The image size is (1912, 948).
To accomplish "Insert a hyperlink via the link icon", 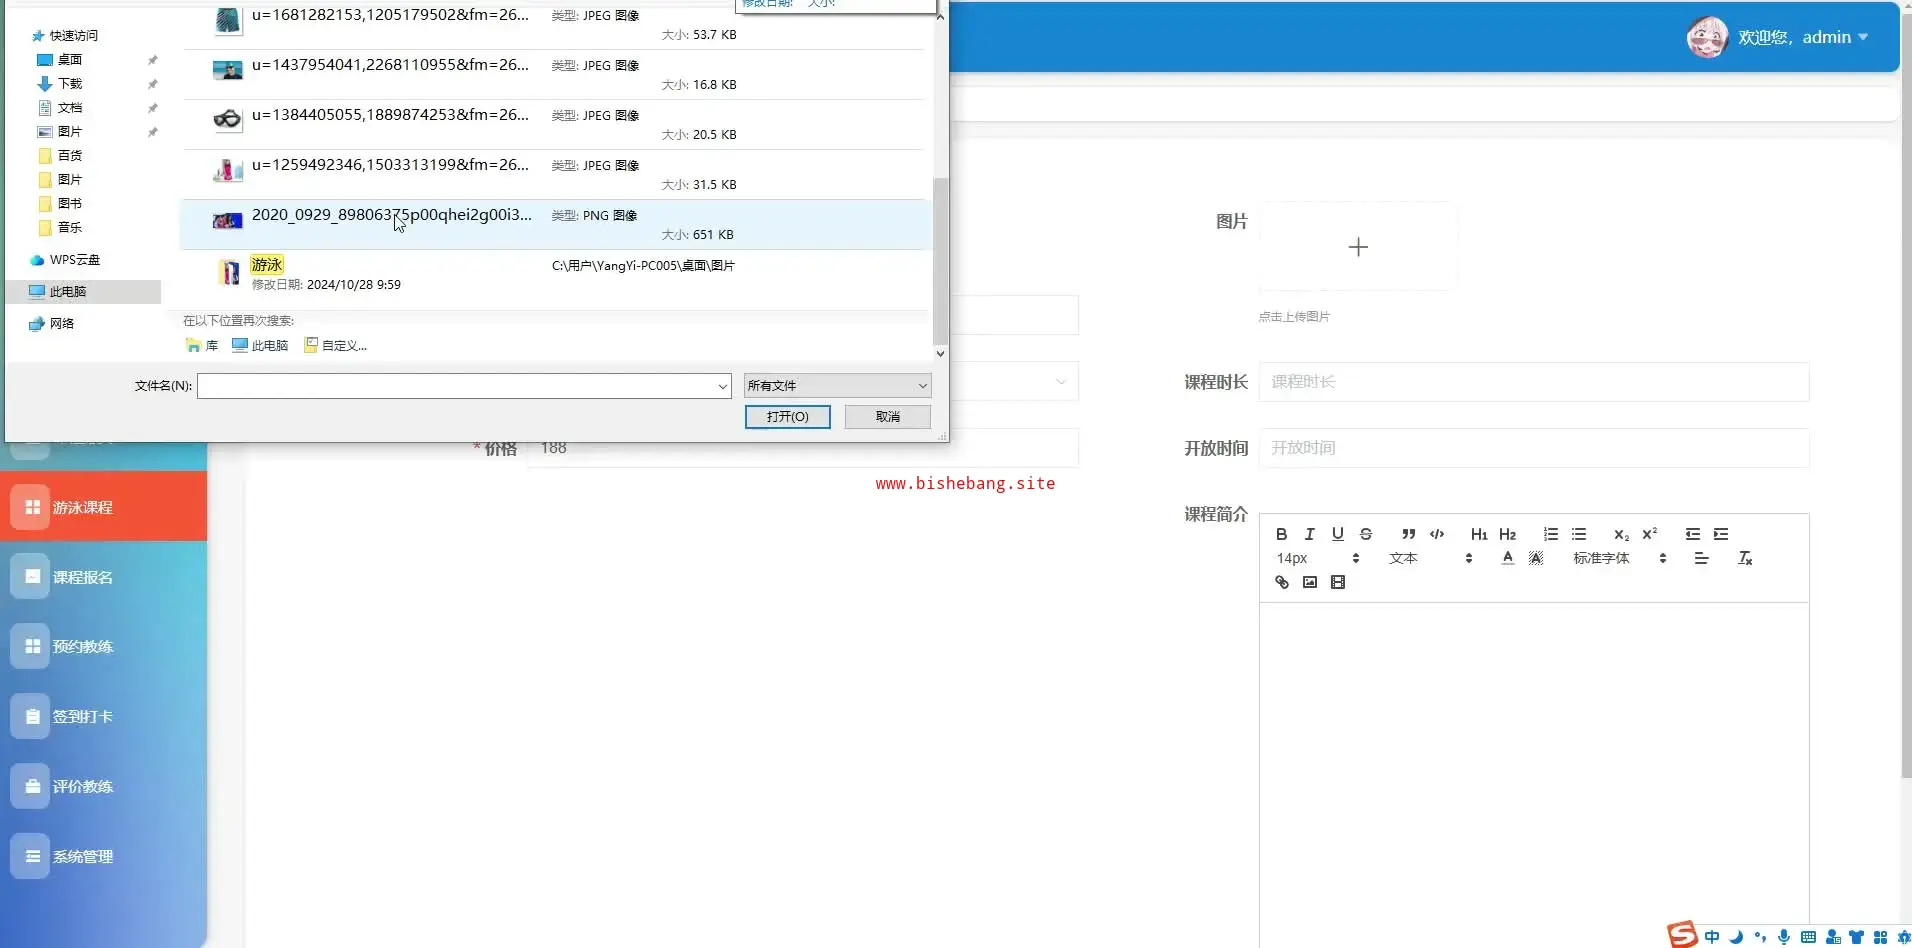I will [1281, 582].
